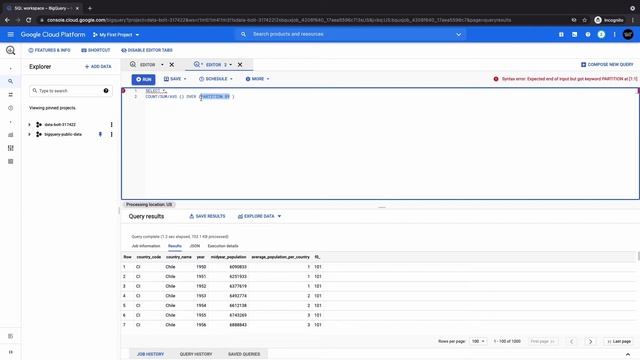Go to previous results page arrow
The image size is (640, 360).
[571, 341]
